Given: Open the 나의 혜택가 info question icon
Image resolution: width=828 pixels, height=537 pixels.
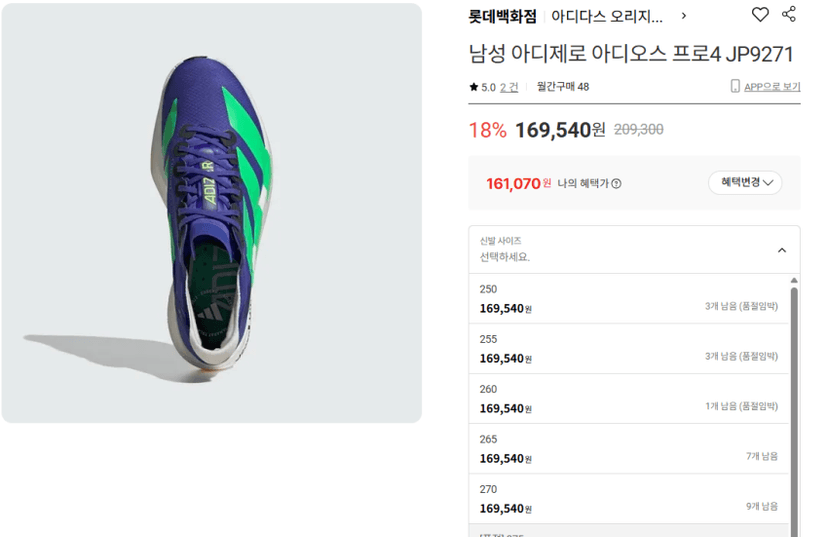Looking at the screenshot, I should coord(616,184).
